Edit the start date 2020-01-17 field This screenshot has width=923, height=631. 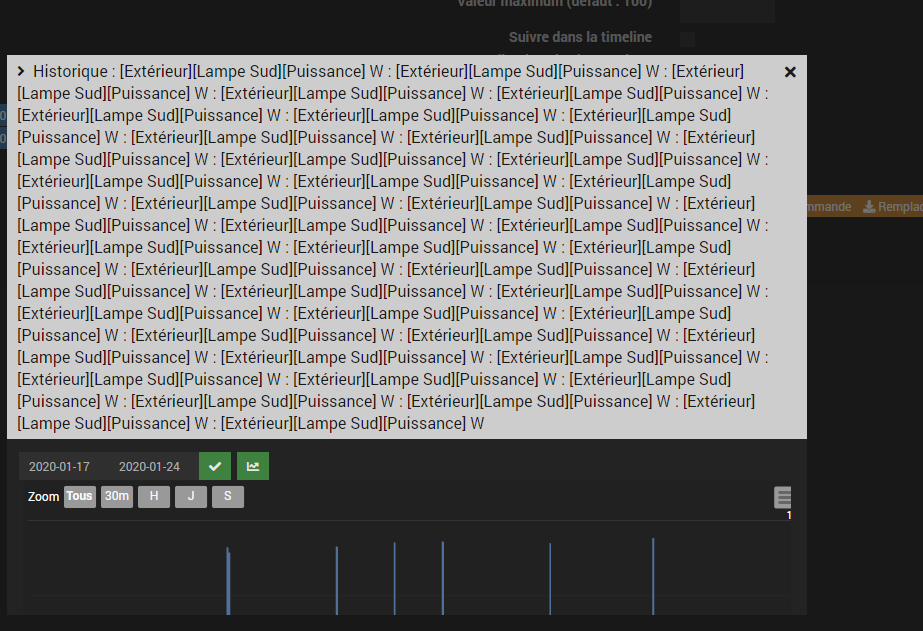(x=59, y=467)
